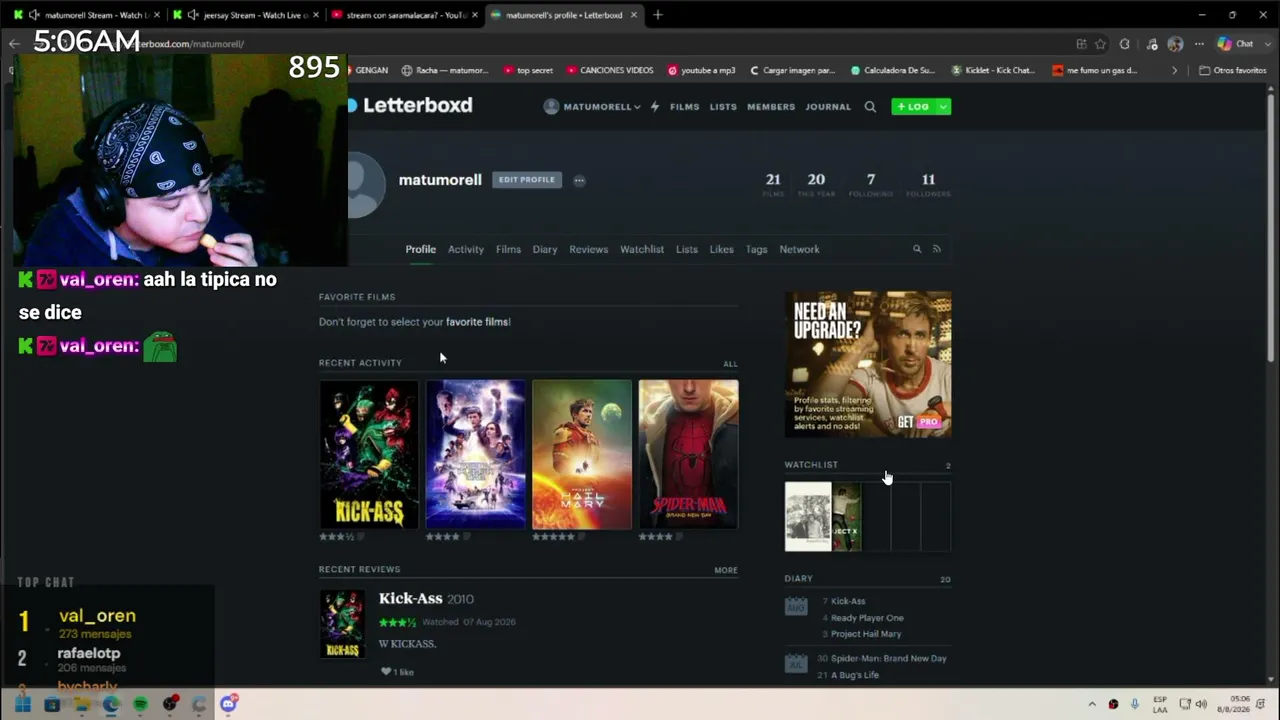Open FILMS in the top navigation
This screenshot has height=720, width=1280.
coord(685,107)
